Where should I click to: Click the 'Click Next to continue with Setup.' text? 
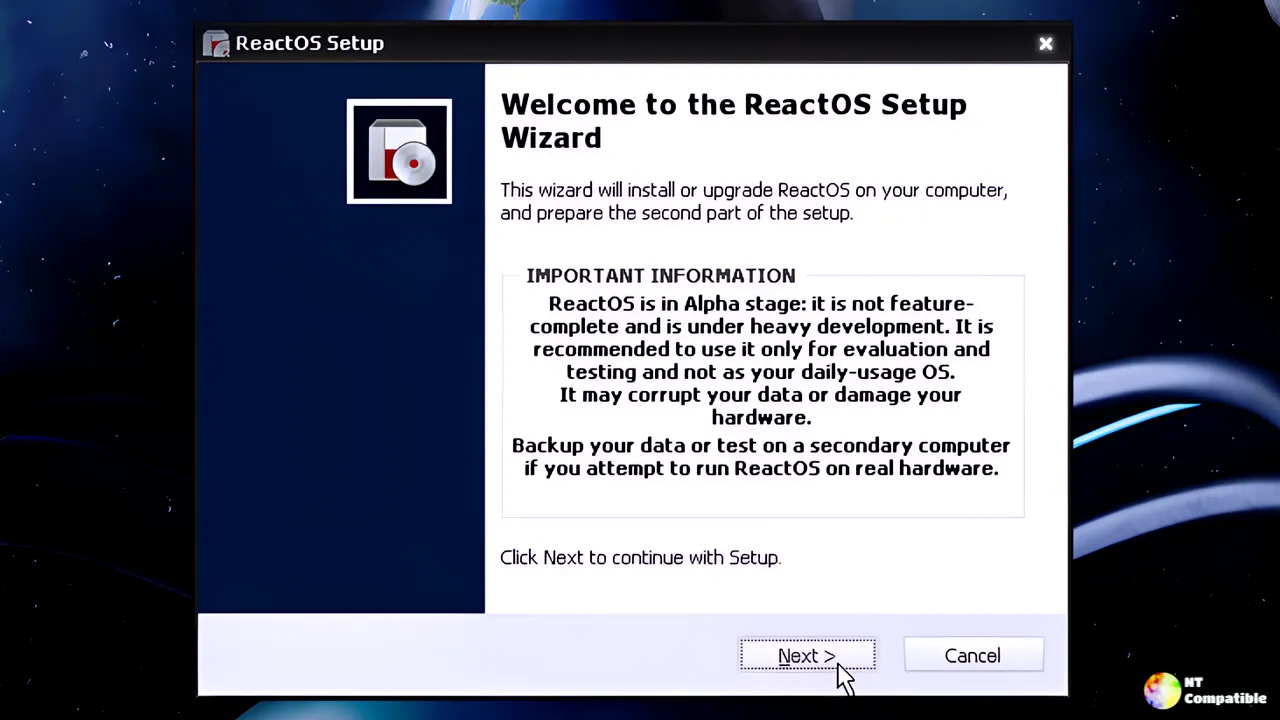pos(640,558)
